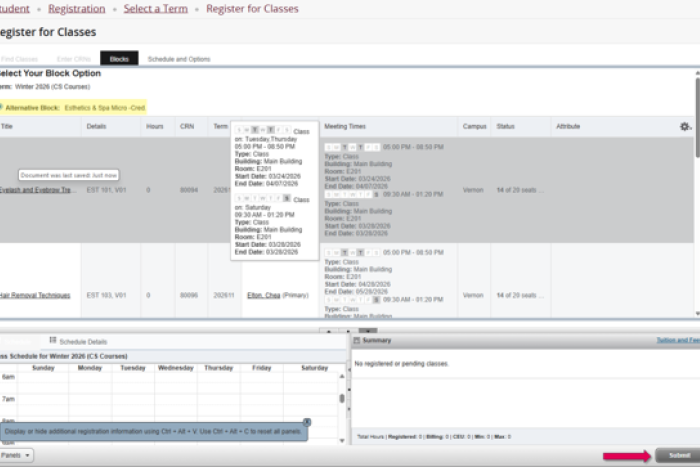700x467 pixels.
Task: Click the 'Document was last saved' tooltip
Action: pos(69,175)
